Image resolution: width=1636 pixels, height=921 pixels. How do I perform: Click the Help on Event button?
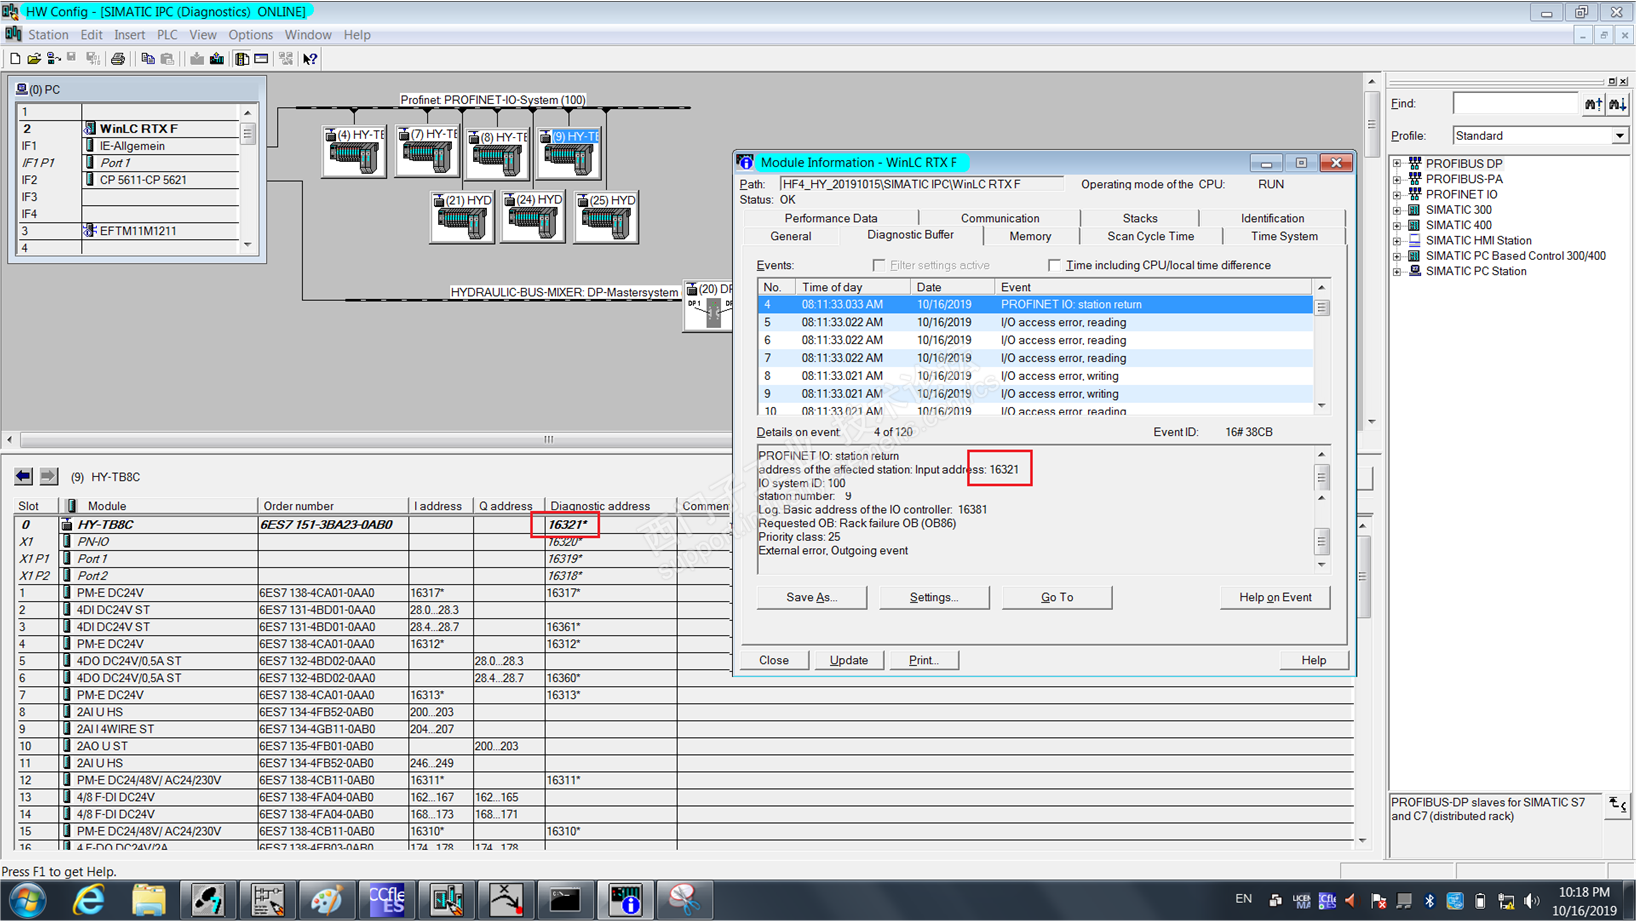point(1275,597)
